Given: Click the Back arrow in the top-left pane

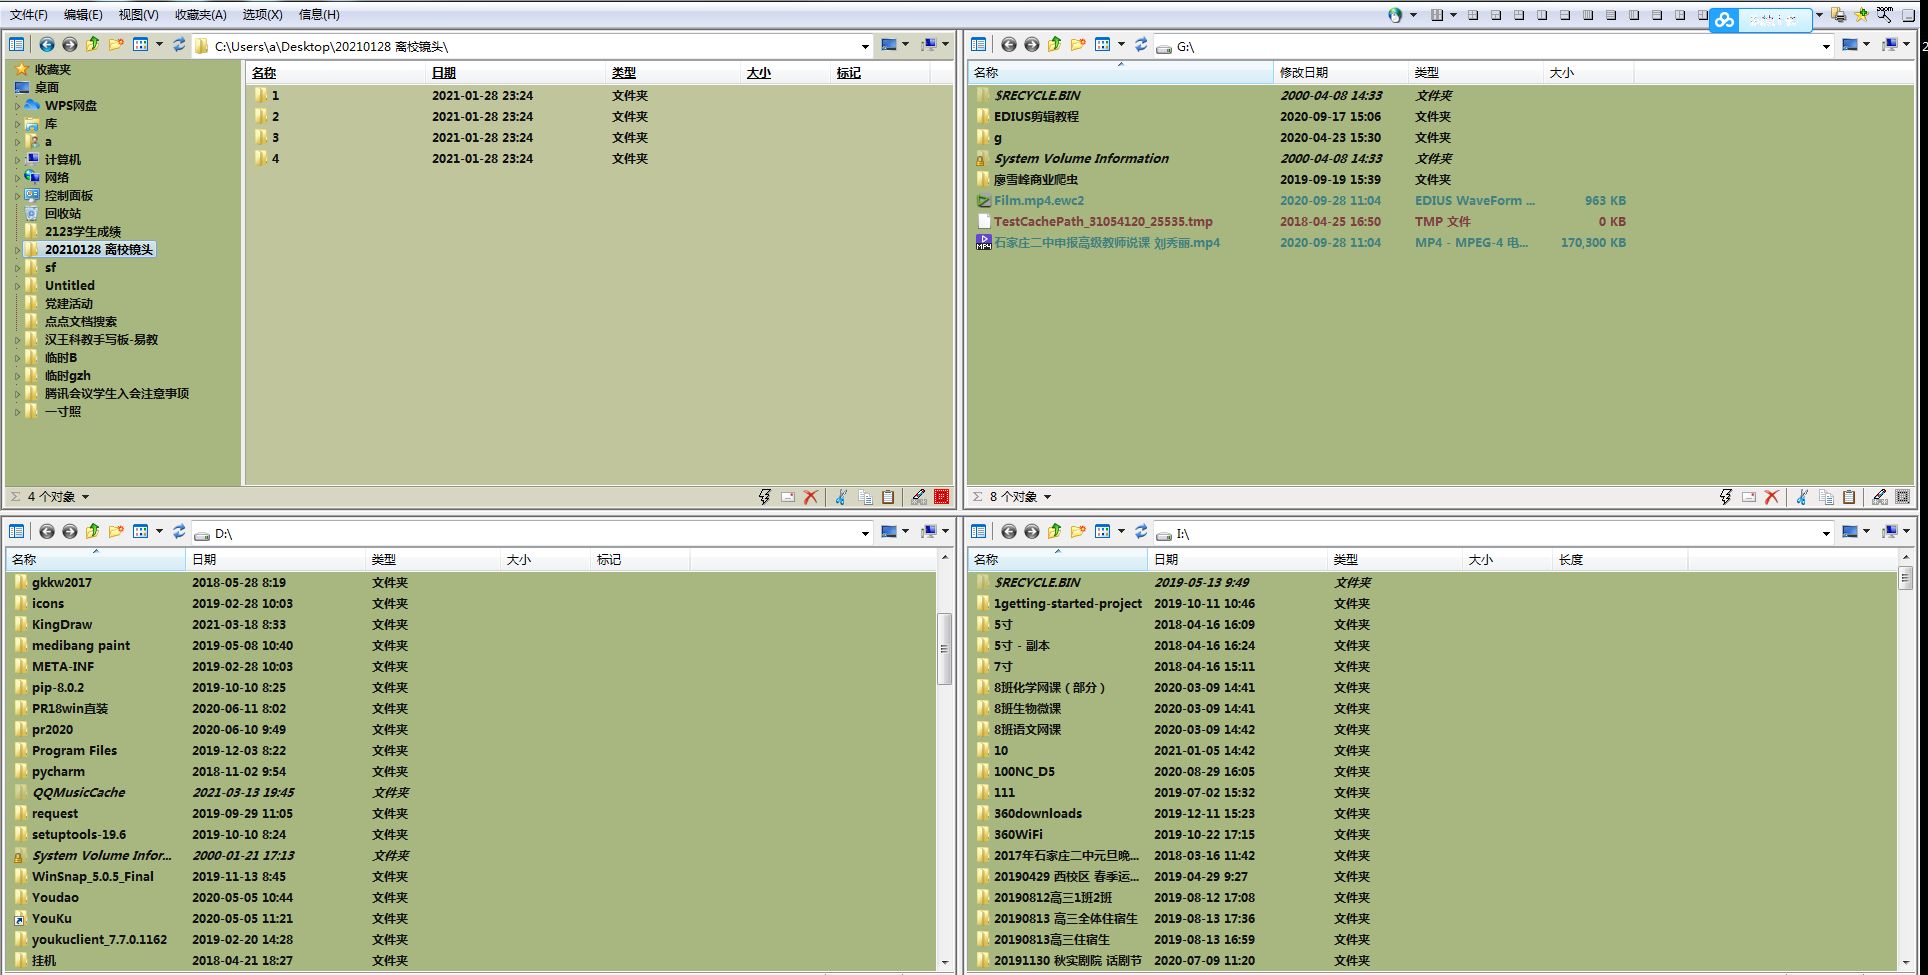Looking at the screenshot, I should [x=47, y=45].
